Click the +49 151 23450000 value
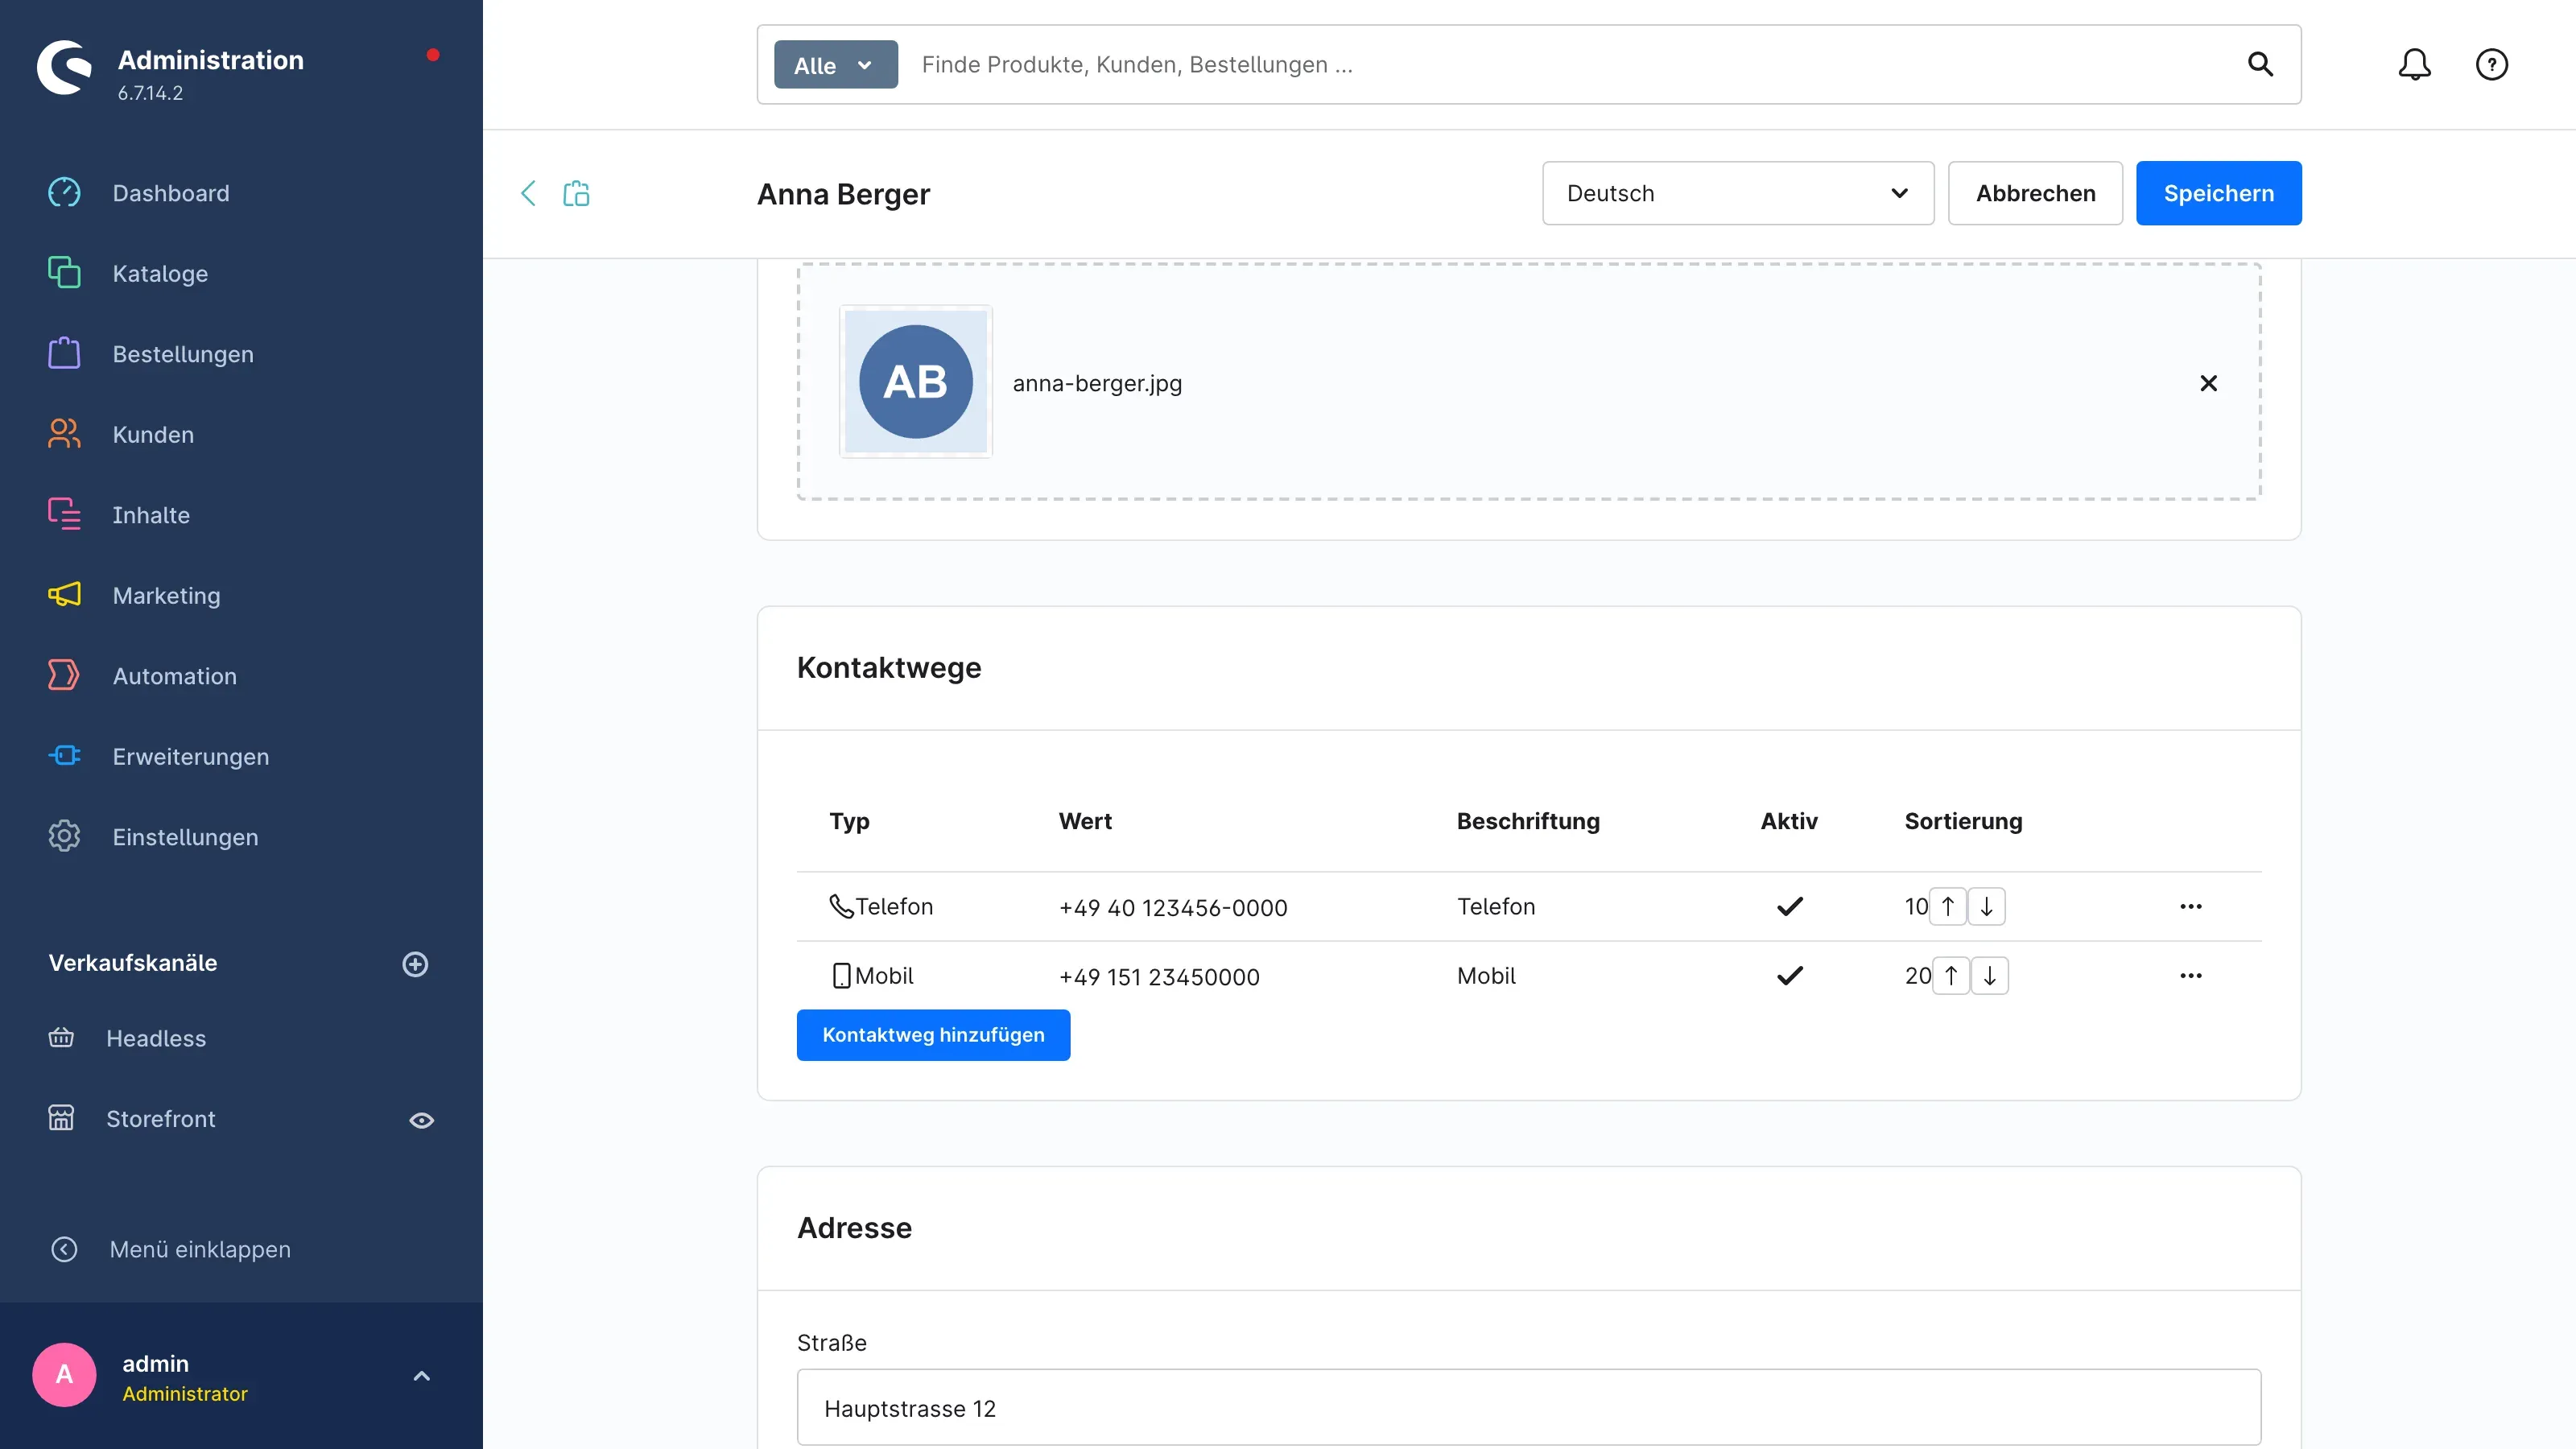The width and height of the screenshot is (2576, 1449). pos(1159,977)
